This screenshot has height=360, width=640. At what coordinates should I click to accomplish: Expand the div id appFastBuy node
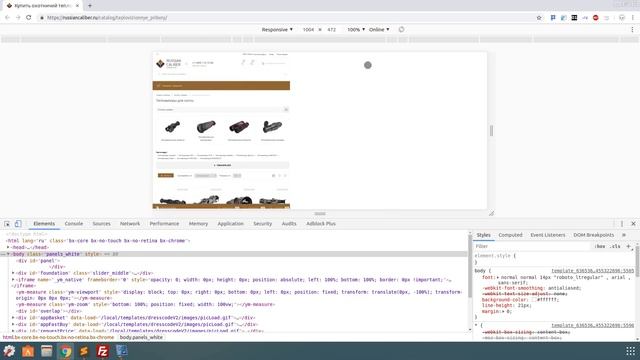coord(13,324)
